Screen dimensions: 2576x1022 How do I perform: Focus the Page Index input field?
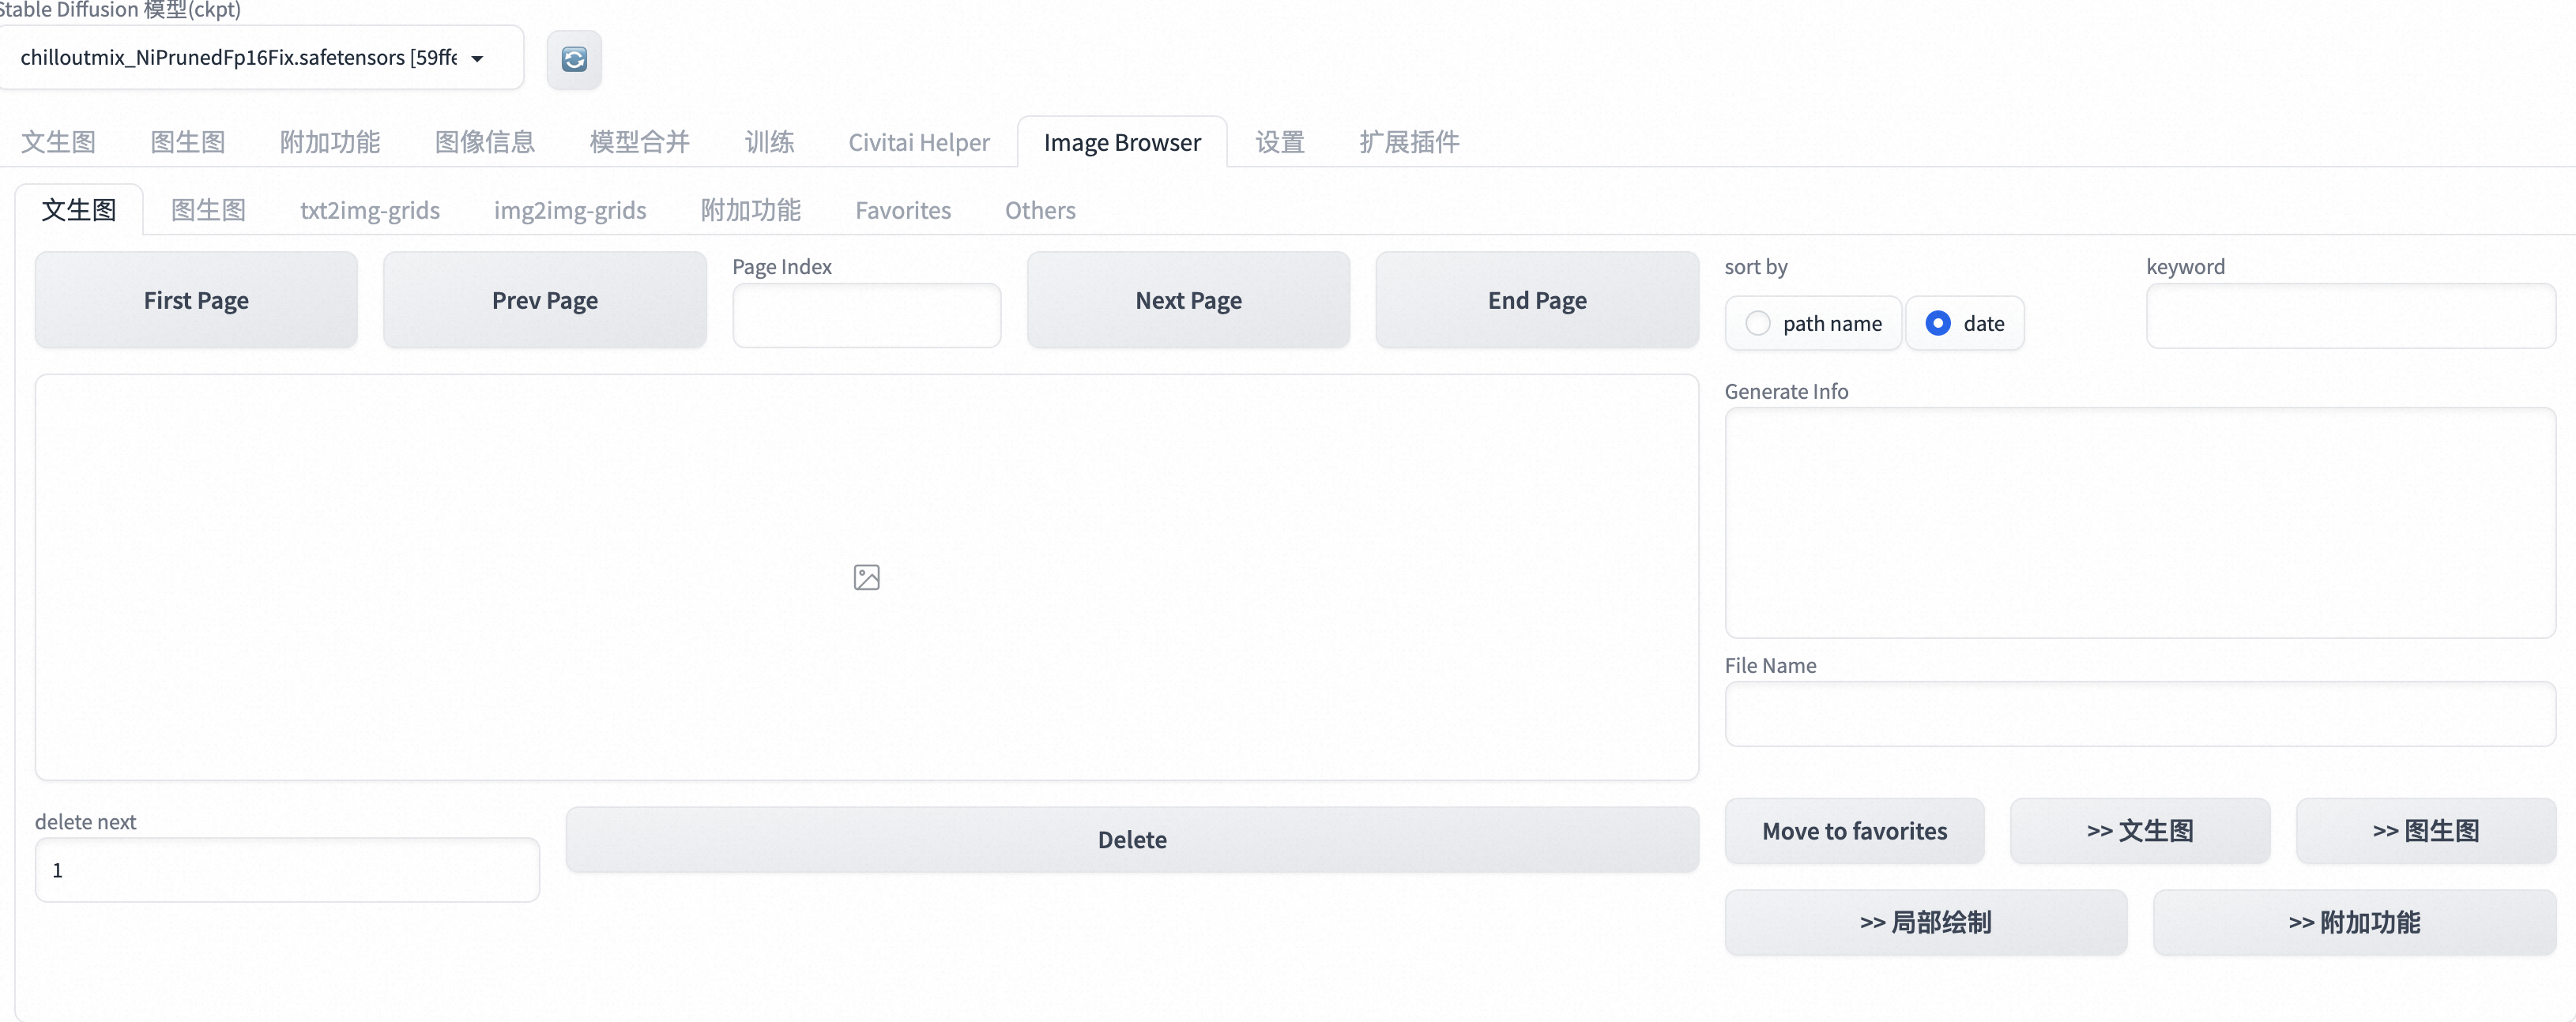[x=866, y=315]
